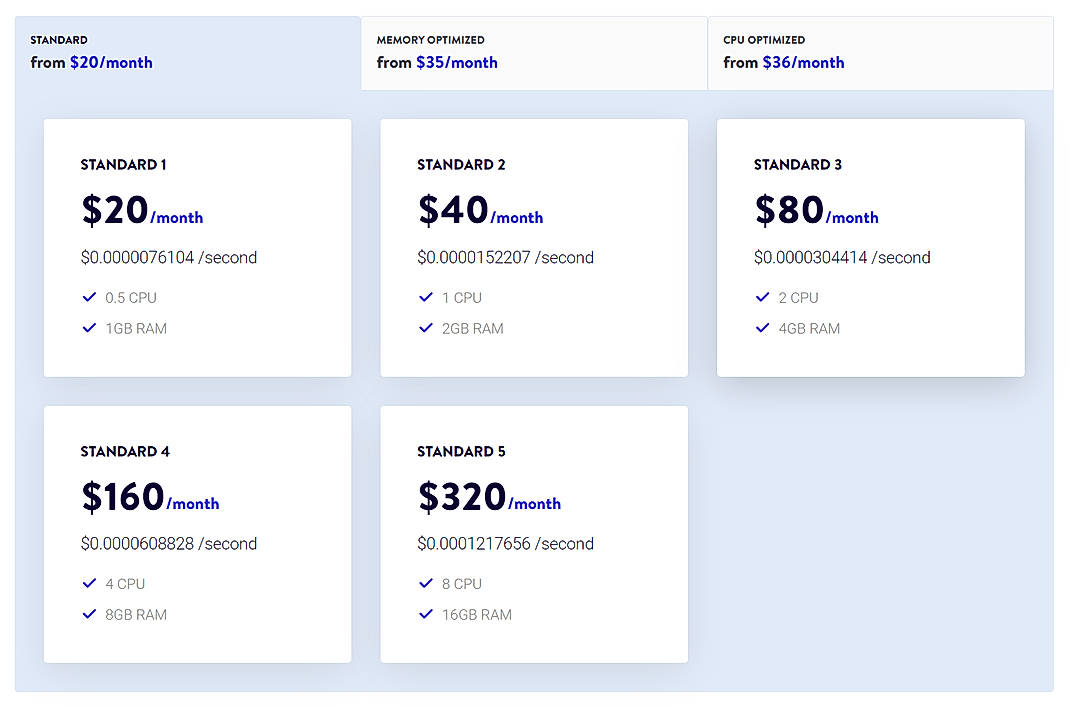Click the $320/month price on Standard 5
The image size is (1070, 708).
pos(489,498)
